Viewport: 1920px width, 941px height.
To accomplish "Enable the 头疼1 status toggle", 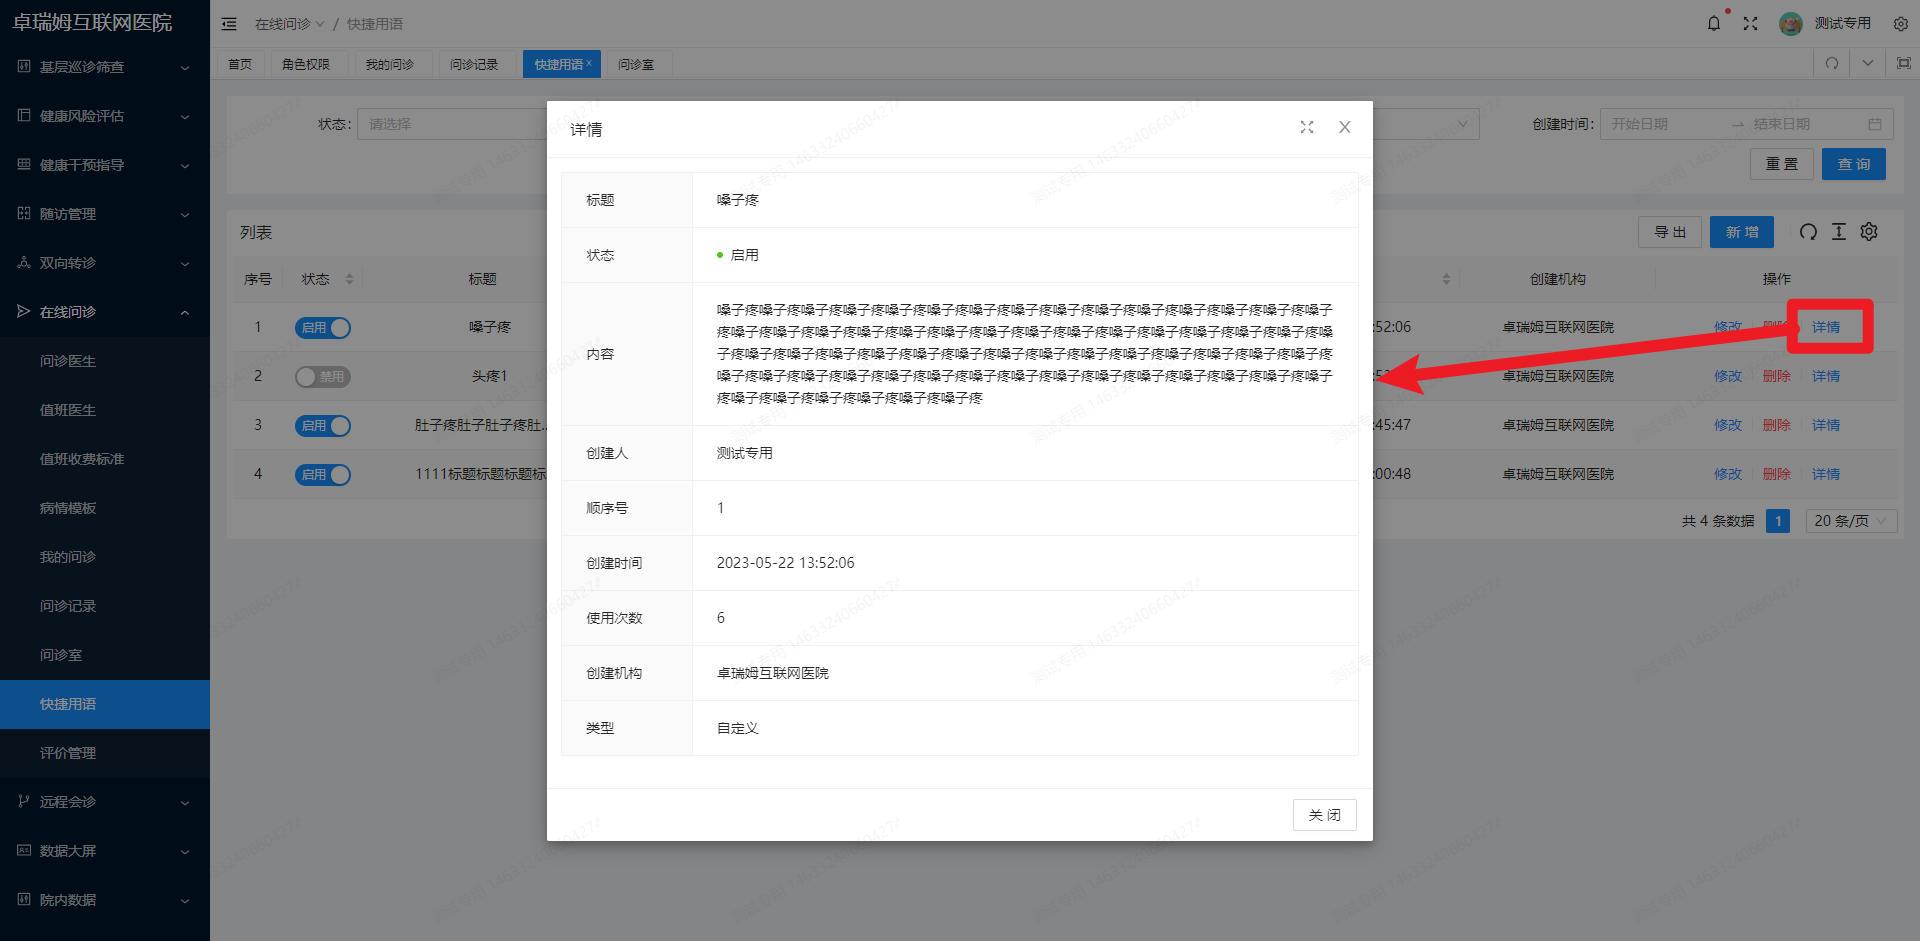I will coord(322,376).
